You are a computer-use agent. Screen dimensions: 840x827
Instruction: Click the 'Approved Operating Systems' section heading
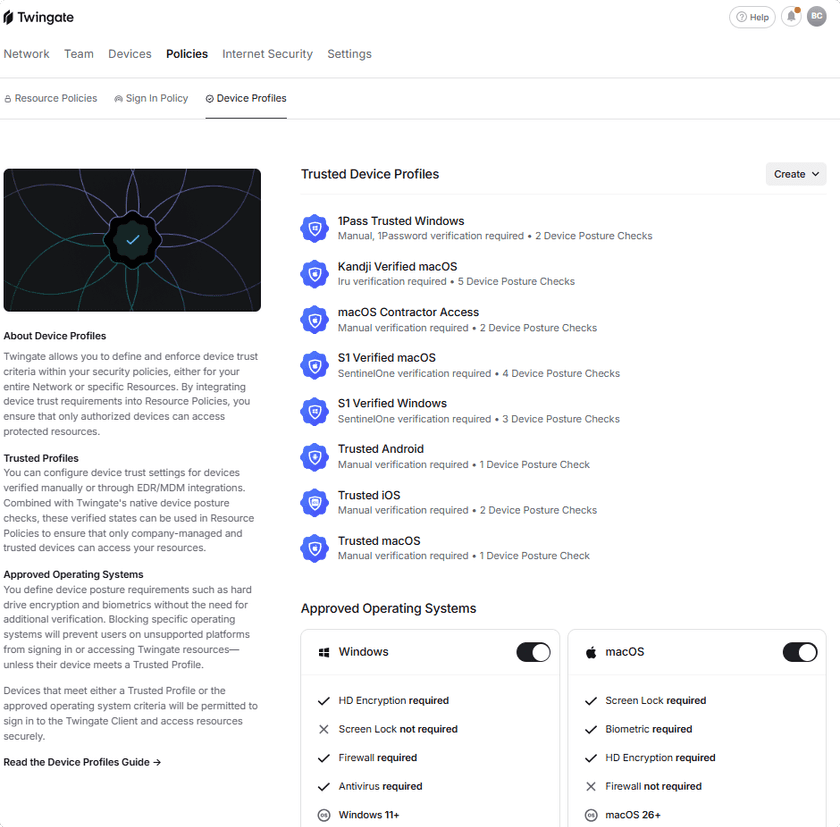coord(388,608)
